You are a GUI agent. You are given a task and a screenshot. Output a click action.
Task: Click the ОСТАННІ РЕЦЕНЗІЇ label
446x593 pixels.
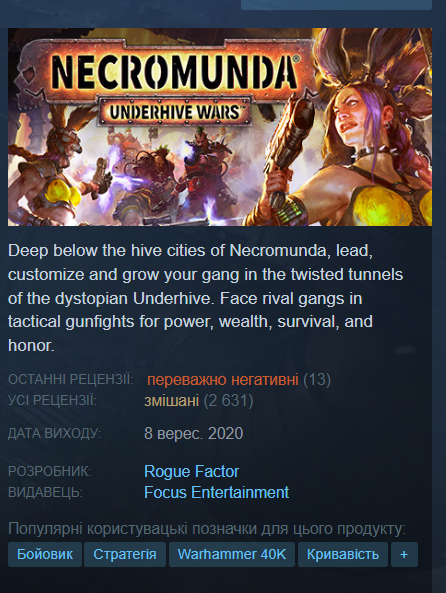click(x=71, y=379)
